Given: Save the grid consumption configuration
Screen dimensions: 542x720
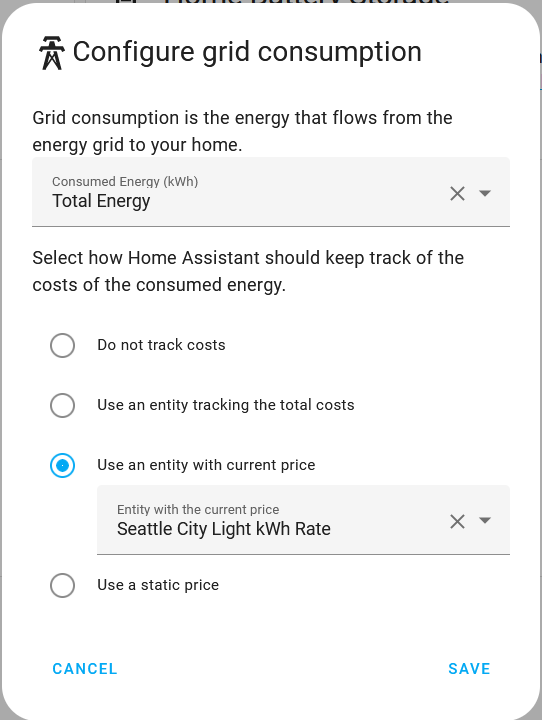Looking at the screenshot, I should point(469,669).
